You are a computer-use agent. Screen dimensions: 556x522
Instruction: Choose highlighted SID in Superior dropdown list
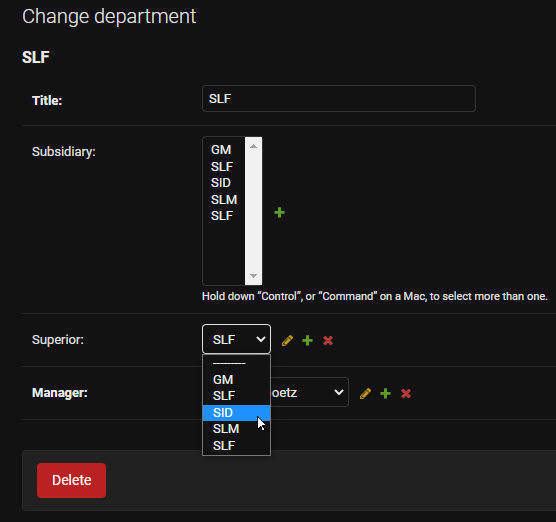click(236, 413)
